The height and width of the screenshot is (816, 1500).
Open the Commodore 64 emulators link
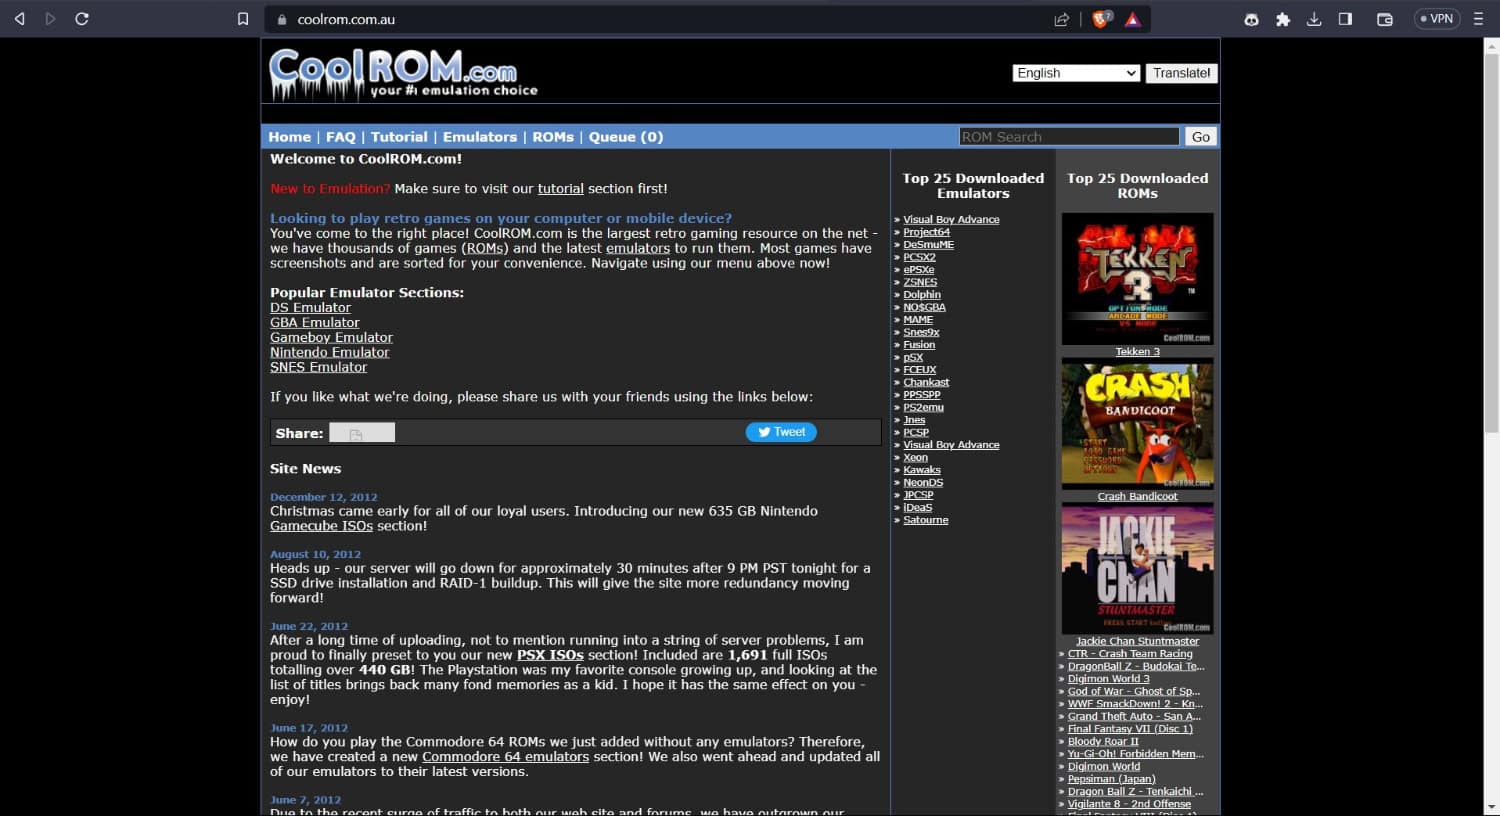pos(505,757)
